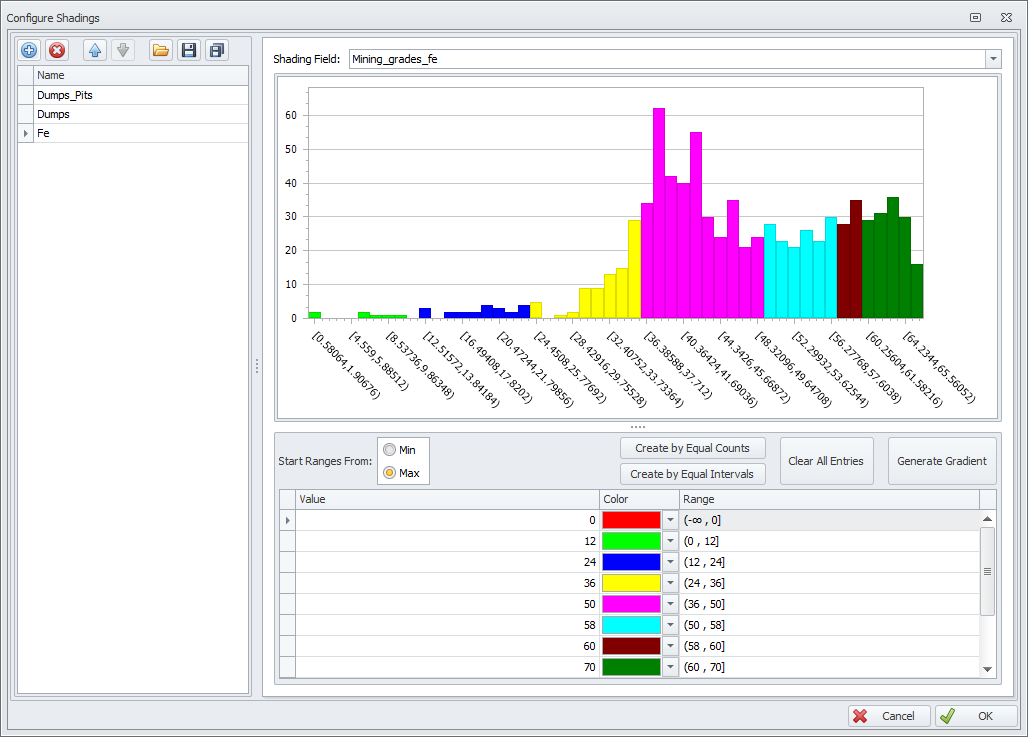Click the greyed move-down arrow icon
This screenshot has height=737, width=1028.
122,50
